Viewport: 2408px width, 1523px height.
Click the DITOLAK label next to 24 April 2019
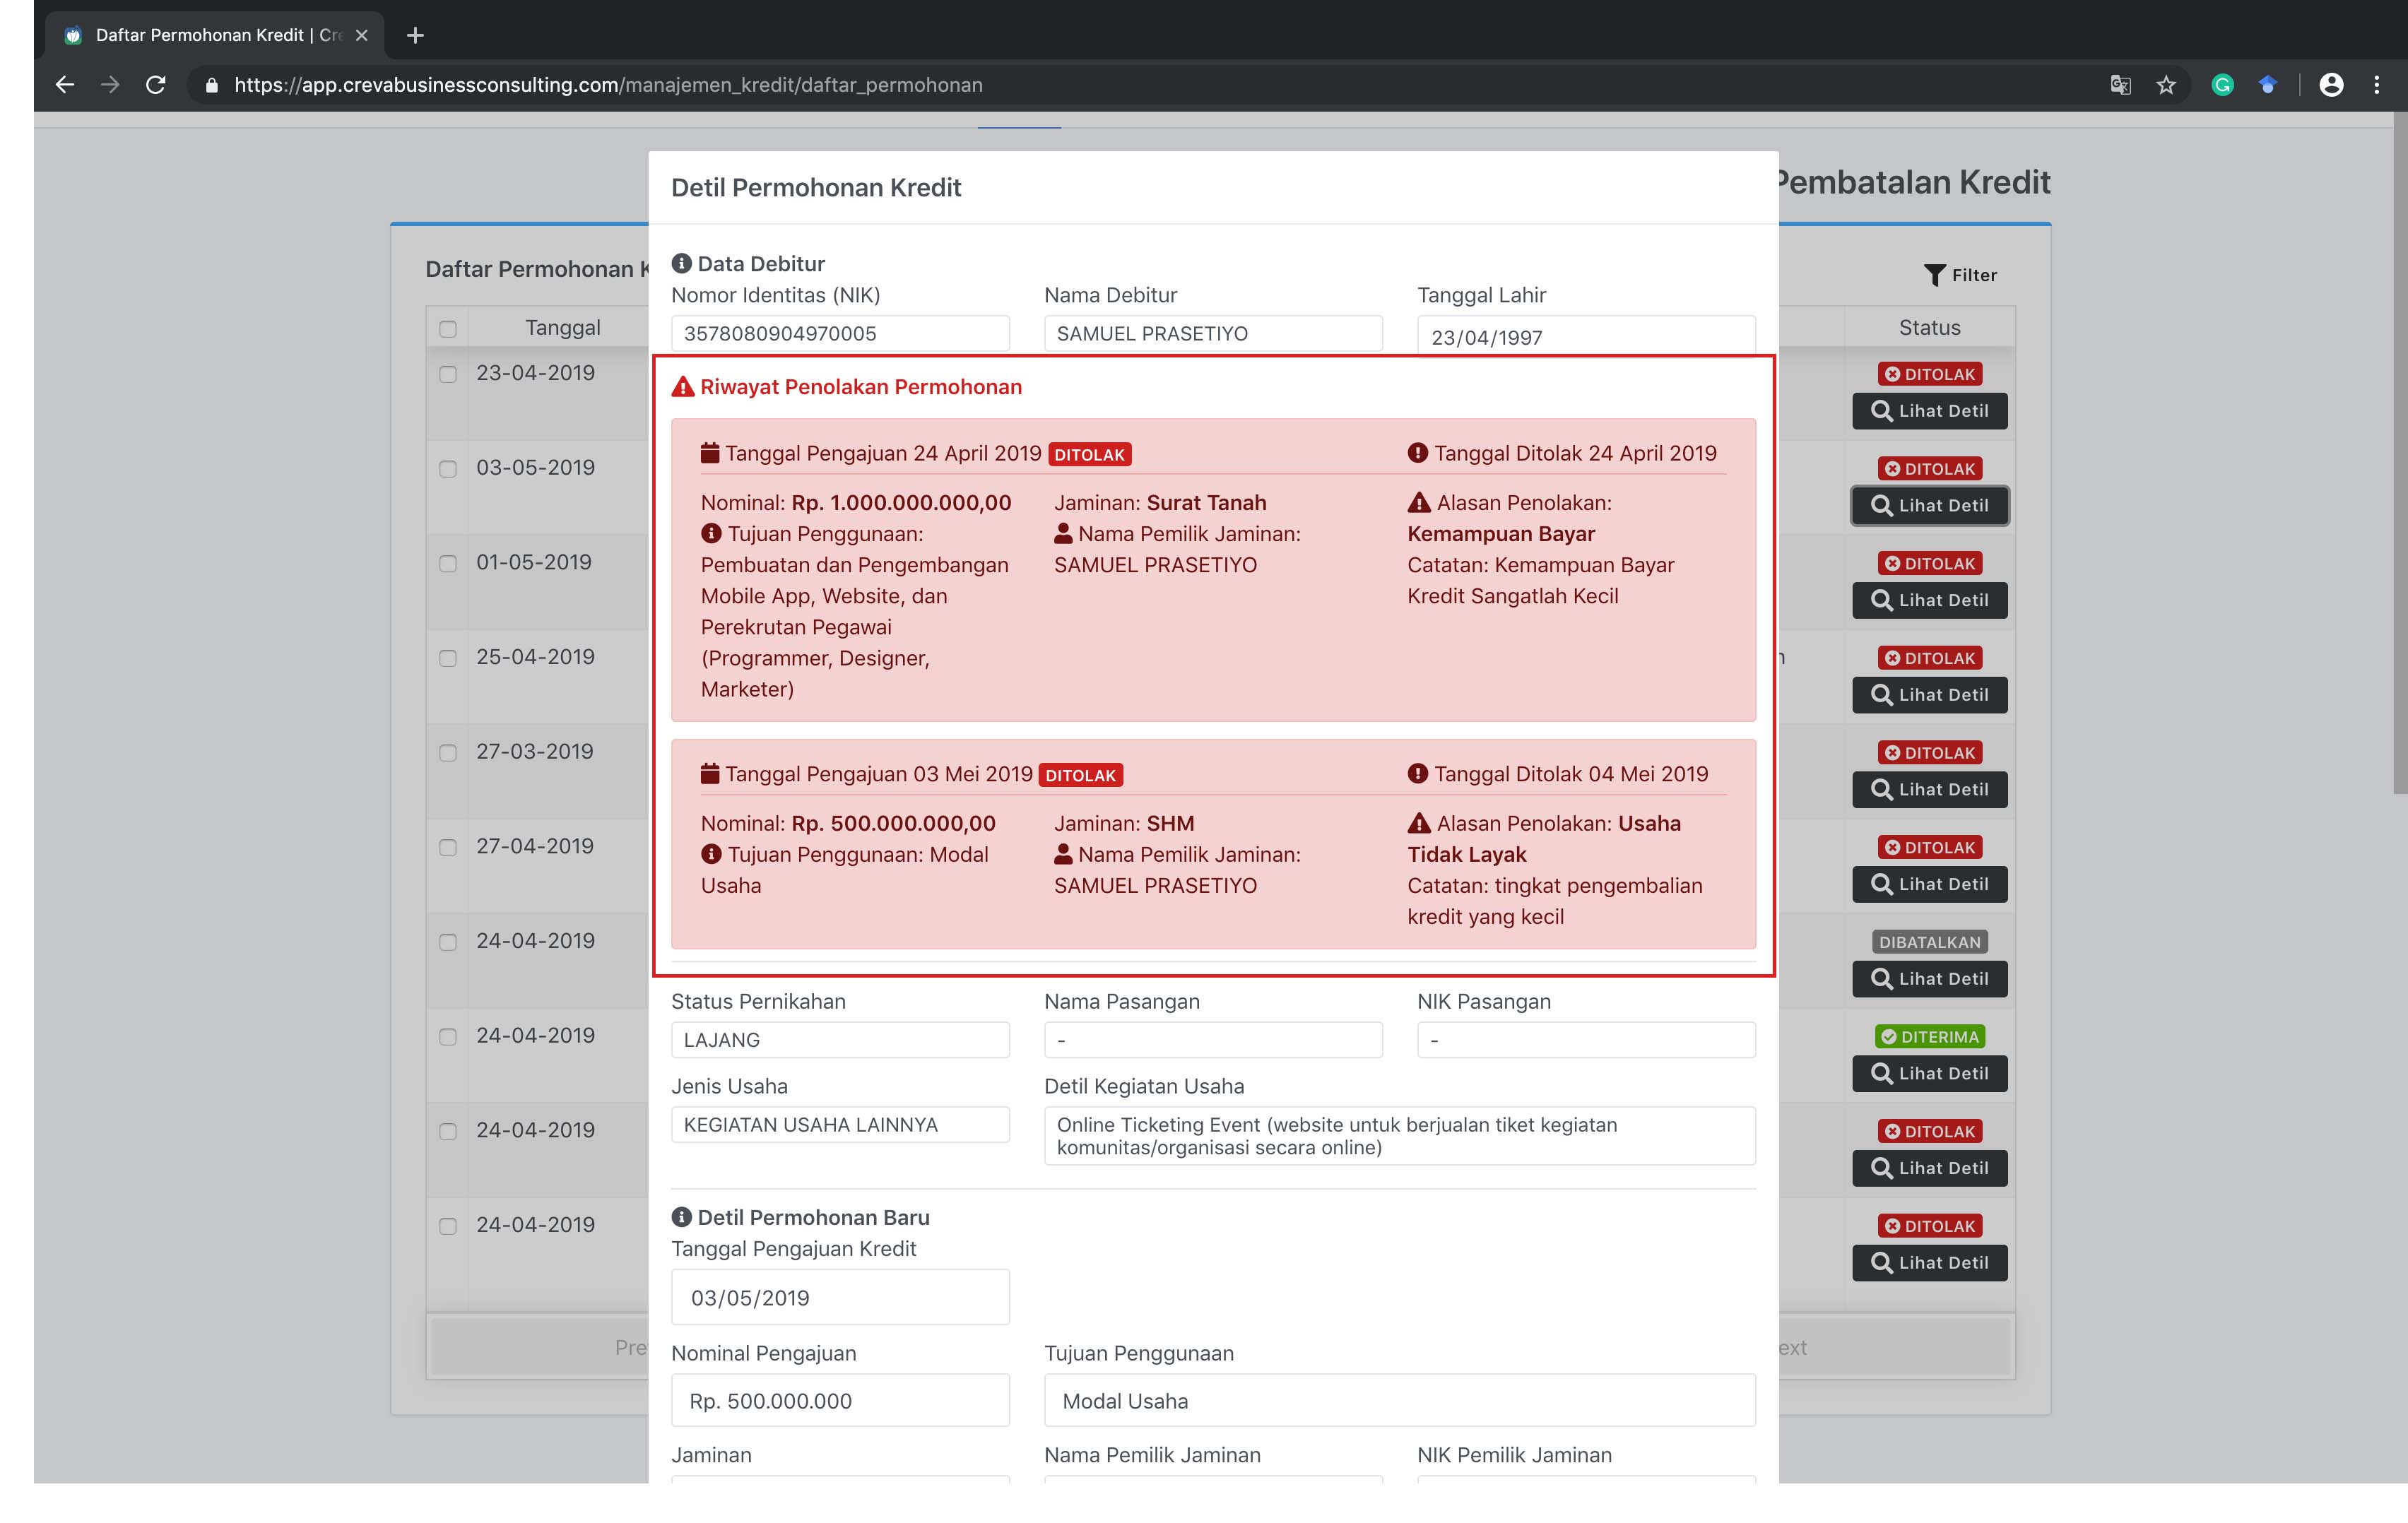(1089, 455)
